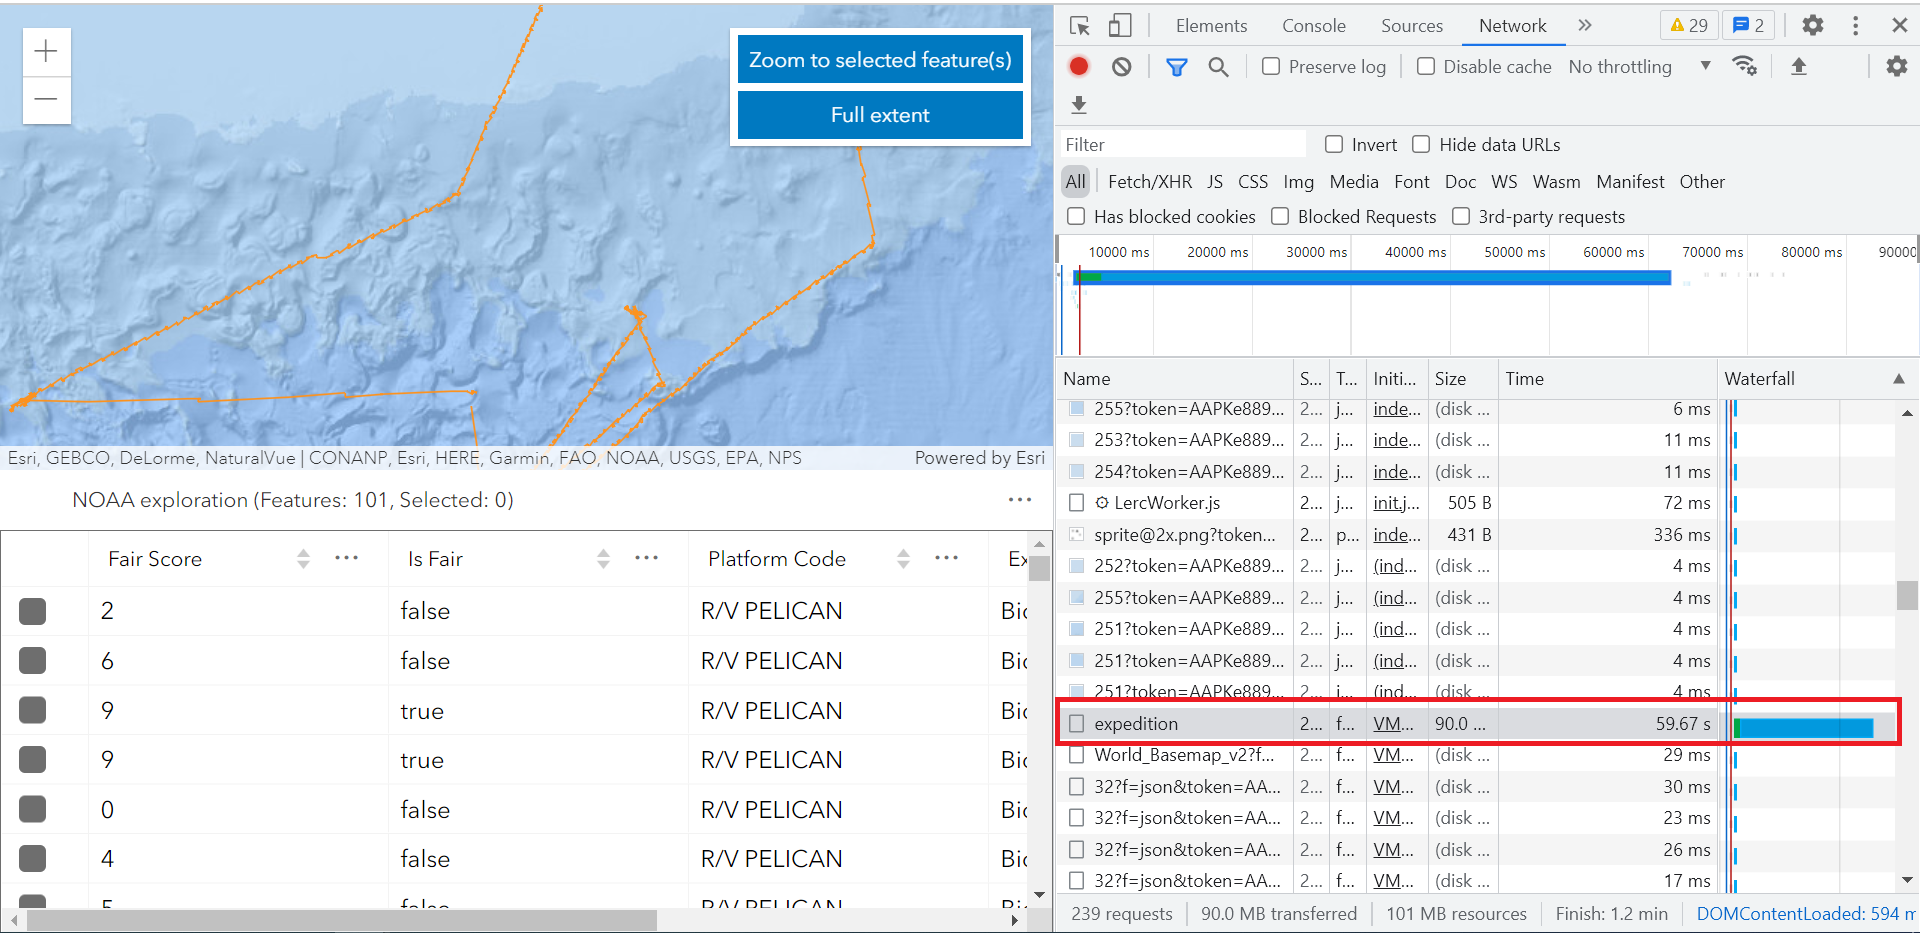
Task: Select the Fetch/XHR request type filter
Action: (x=1149, y=182)
